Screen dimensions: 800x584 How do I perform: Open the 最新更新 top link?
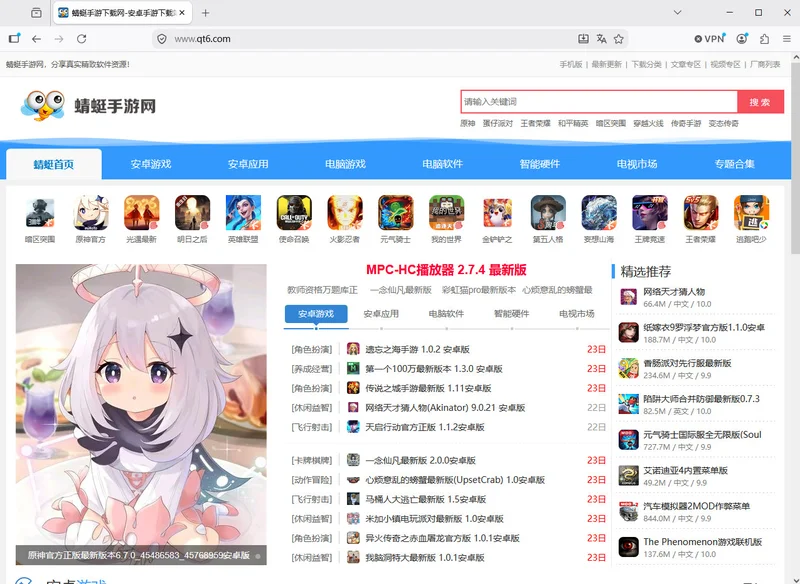coord(607,64)
